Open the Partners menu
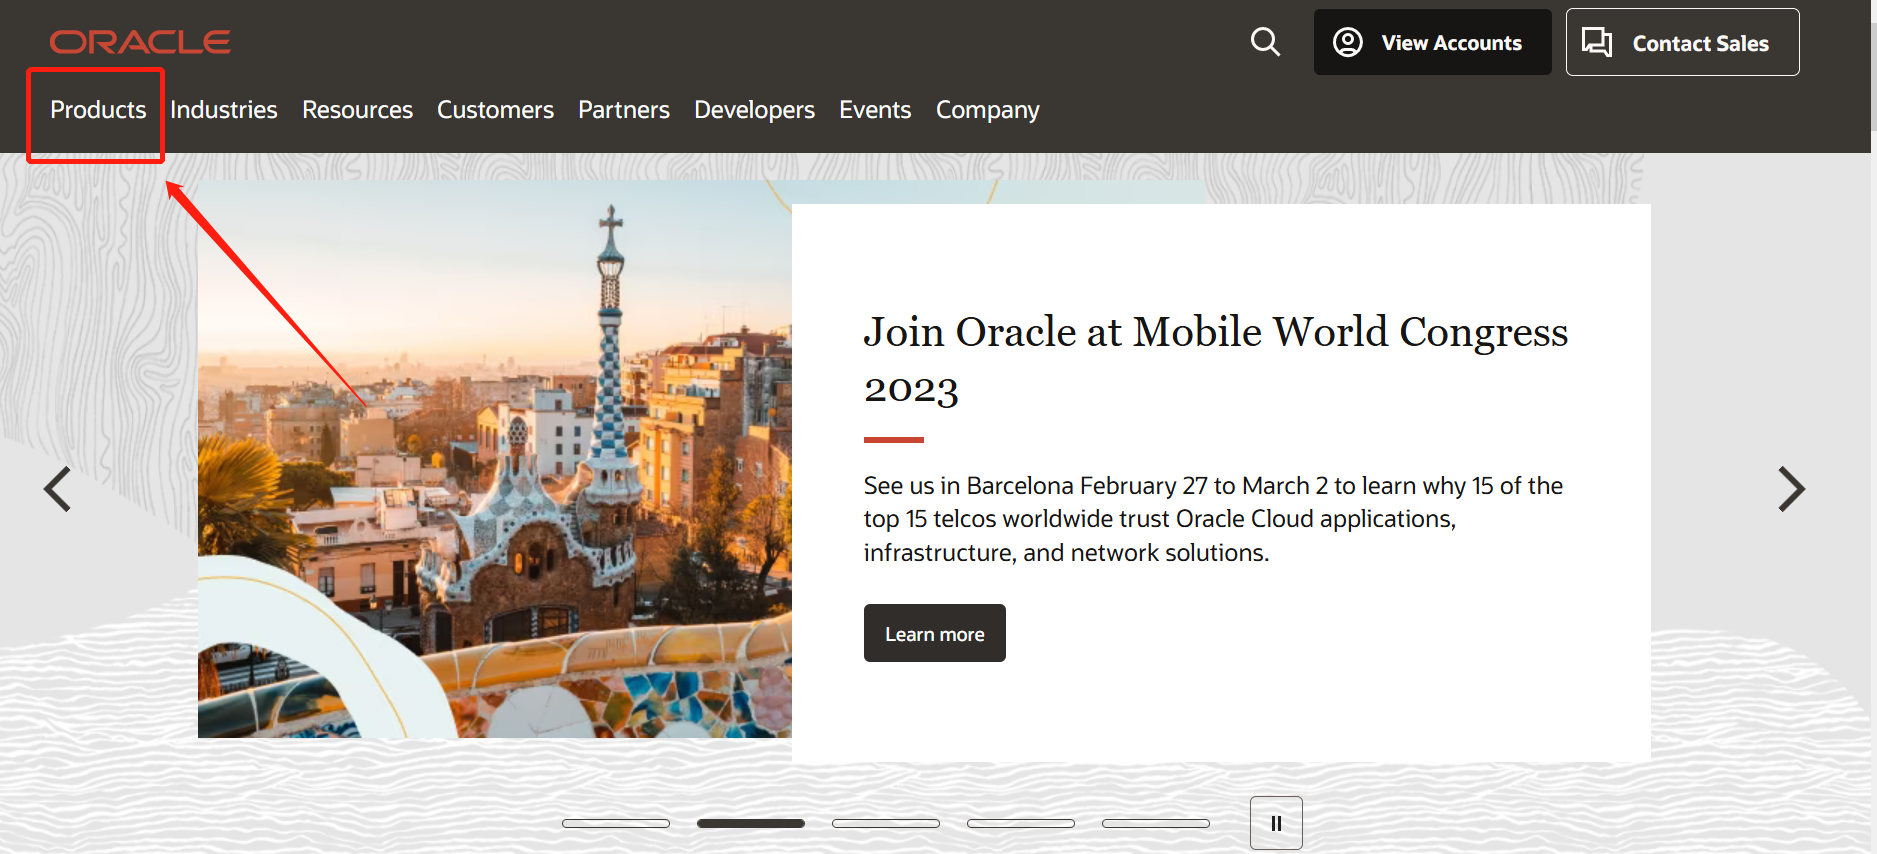The height and width of the screenshot is (854, 1877). pyautogui.click(x=624, y=110)
